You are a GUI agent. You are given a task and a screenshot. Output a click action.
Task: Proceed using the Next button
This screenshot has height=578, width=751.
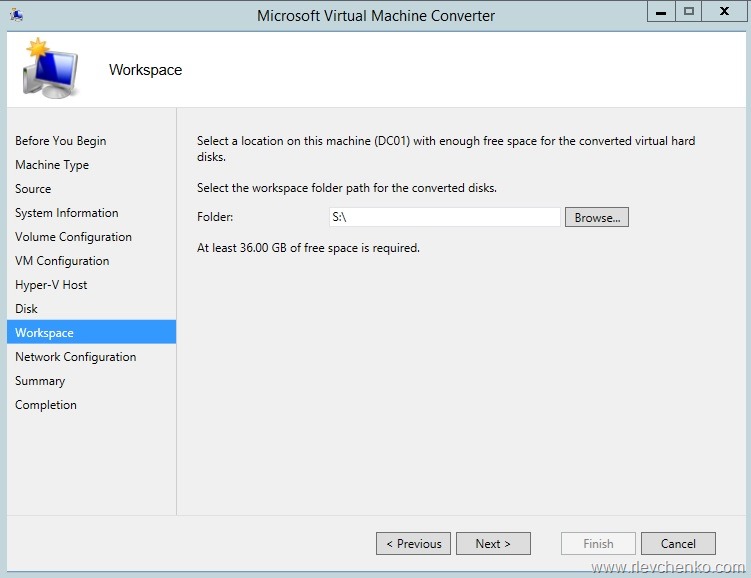(493, 544)
